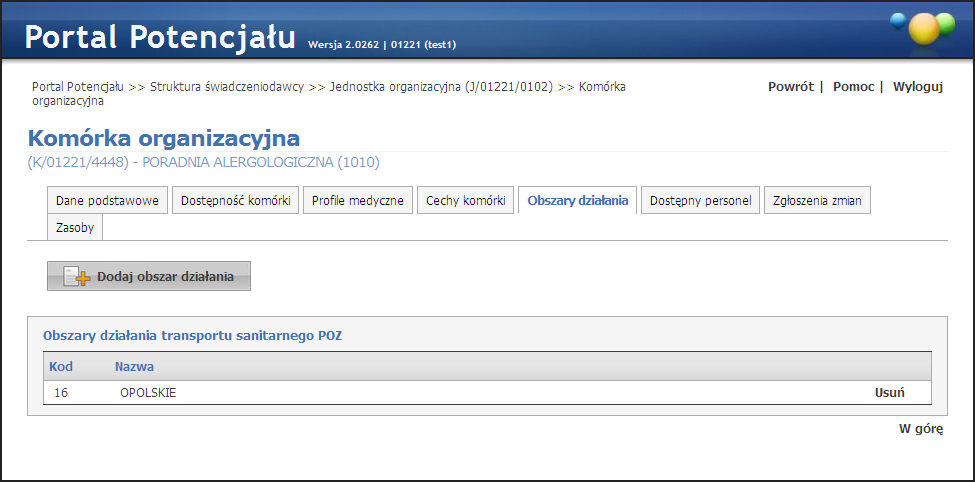Select the Profile medyczne tab
Screen dimensions: 975x482
point(357,201)
